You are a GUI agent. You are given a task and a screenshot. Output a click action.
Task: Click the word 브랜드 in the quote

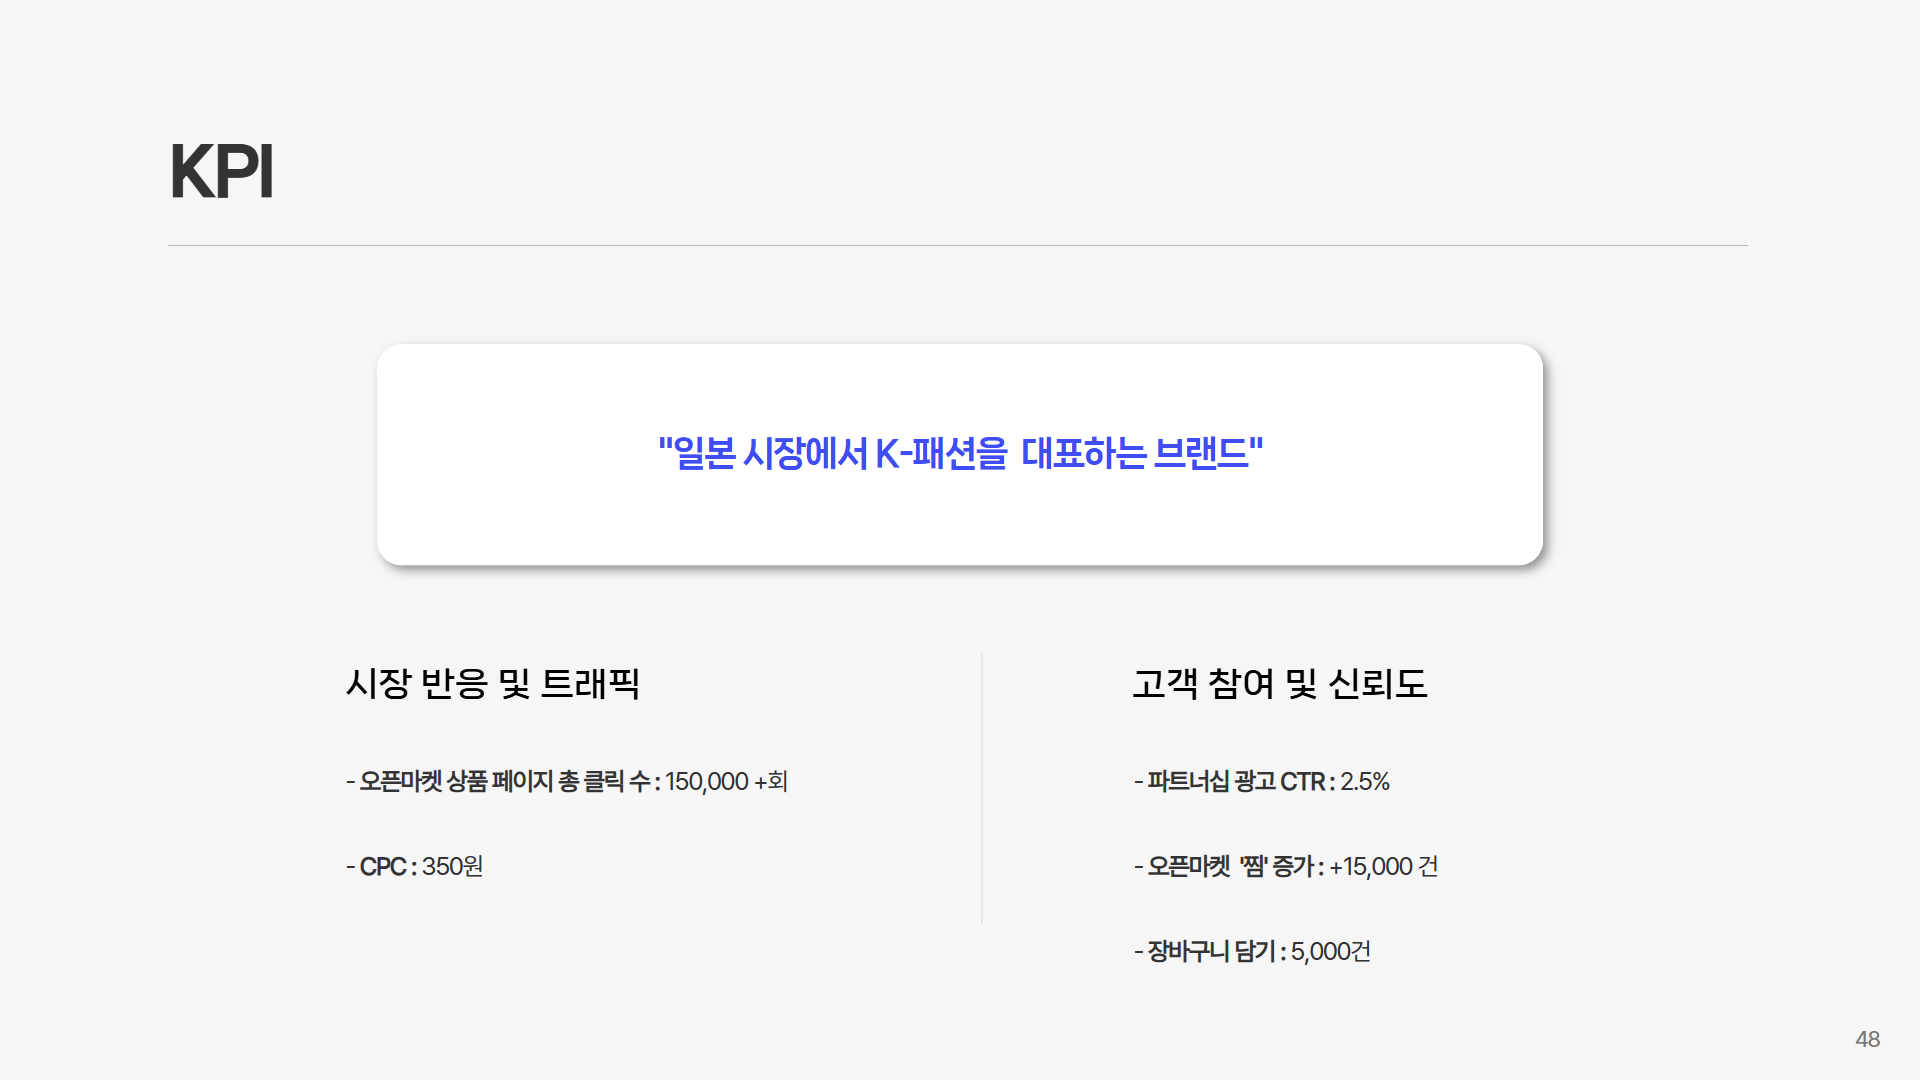point(1201,454)
